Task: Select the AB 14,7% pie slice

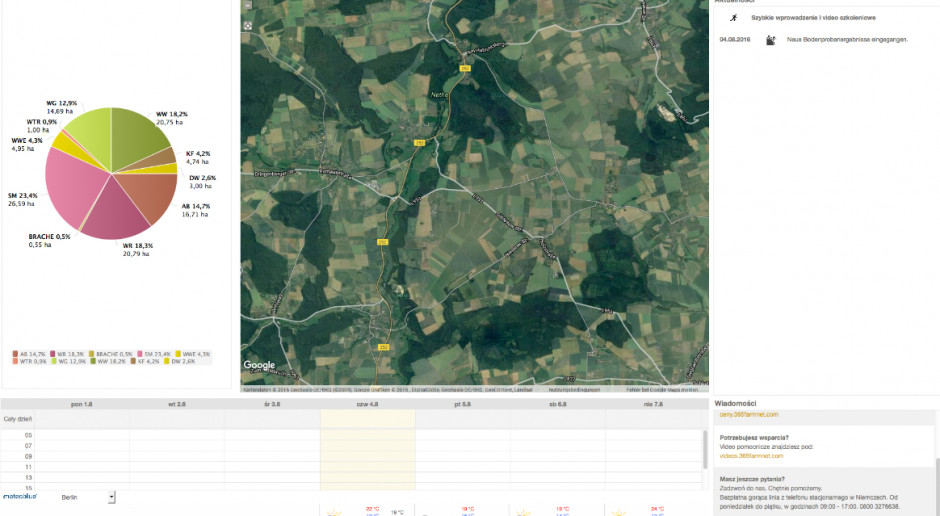Action: click(153, 195)
